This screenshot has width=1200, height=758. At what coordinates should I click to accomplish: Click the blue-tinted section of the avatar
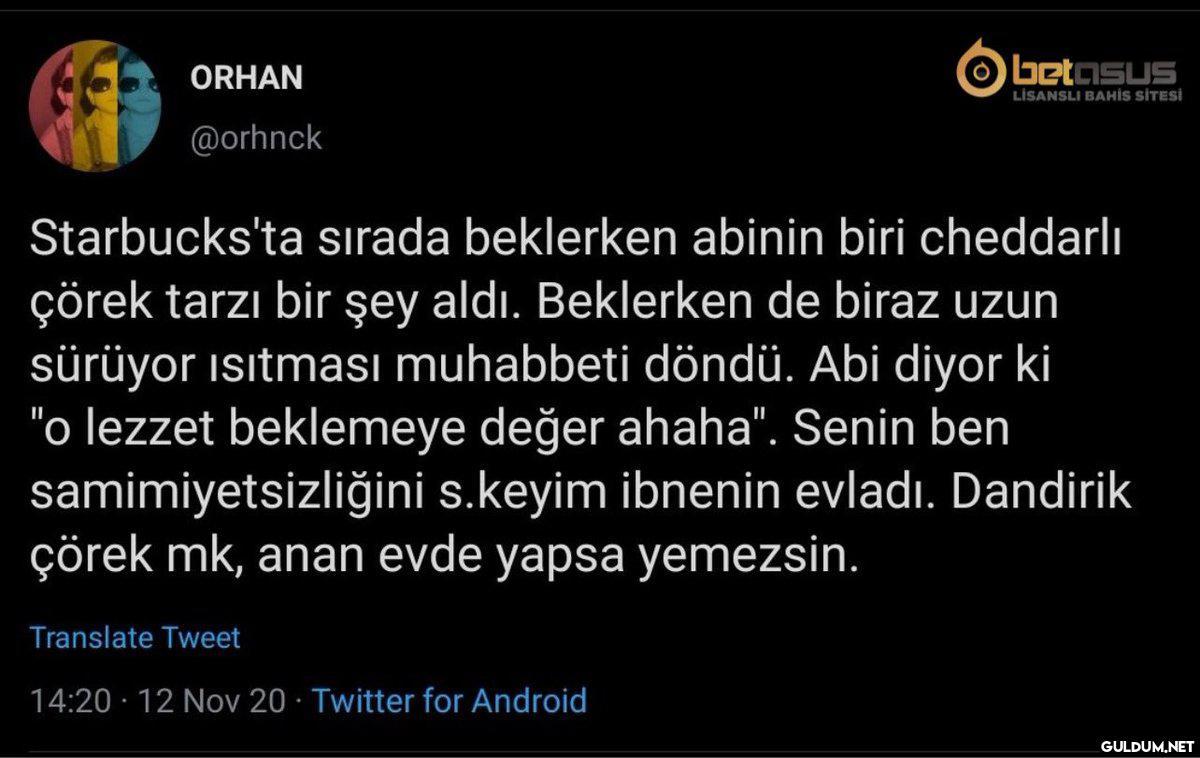tap(140, 106)
